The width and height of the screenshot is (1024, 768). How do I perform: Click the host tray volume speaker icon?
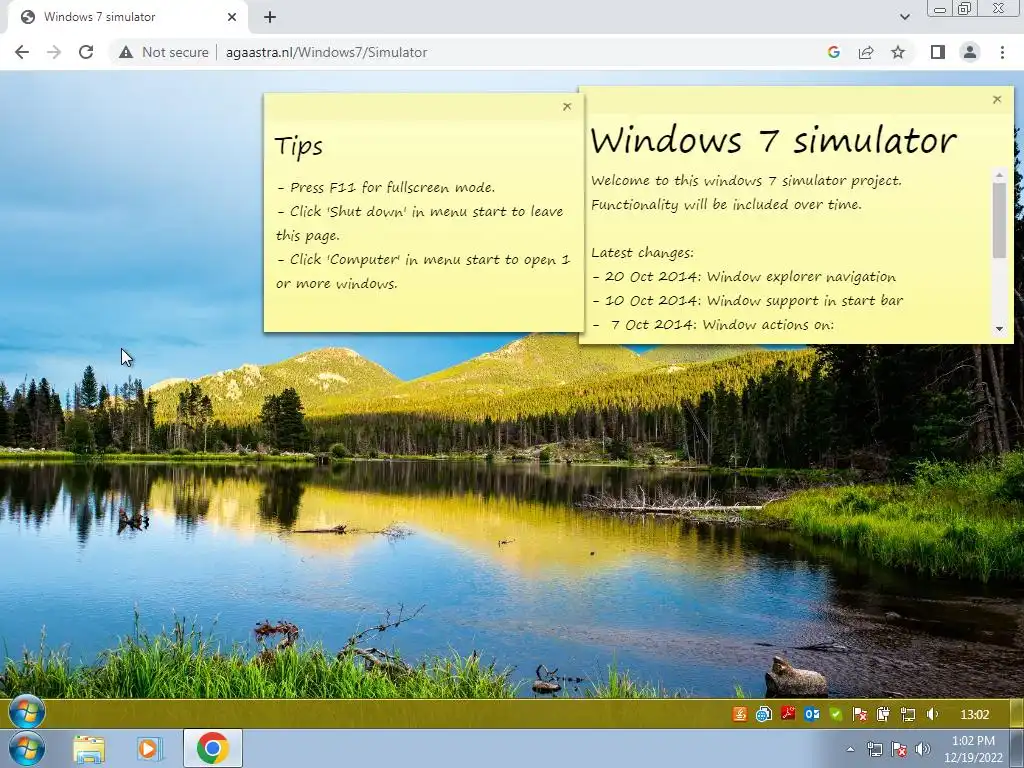923,749
